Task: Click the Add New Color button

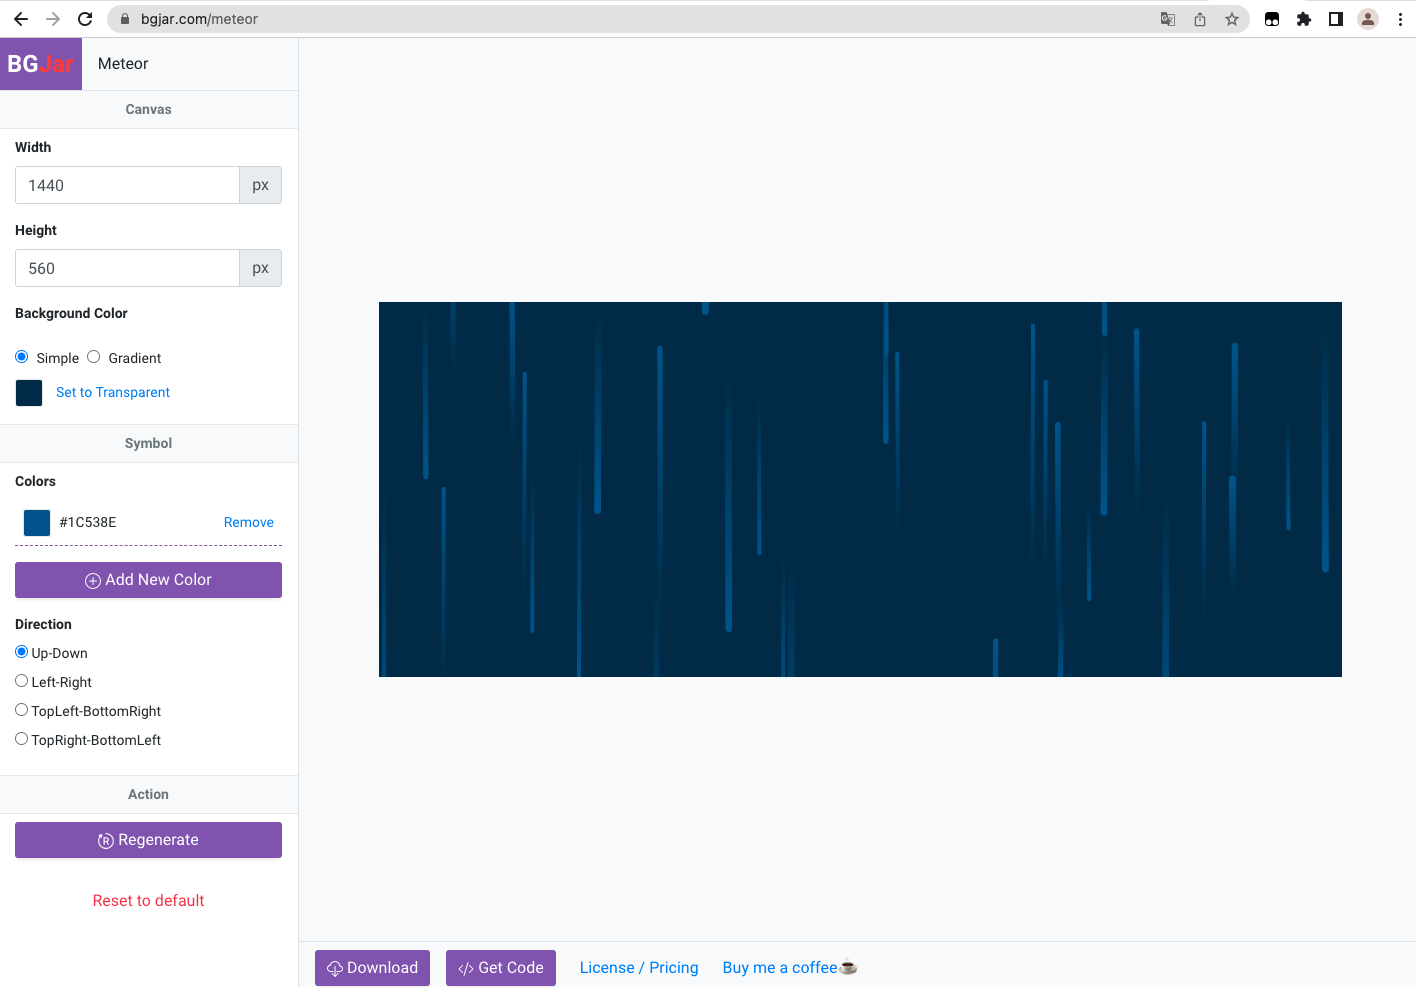Action: click(148, 580)
